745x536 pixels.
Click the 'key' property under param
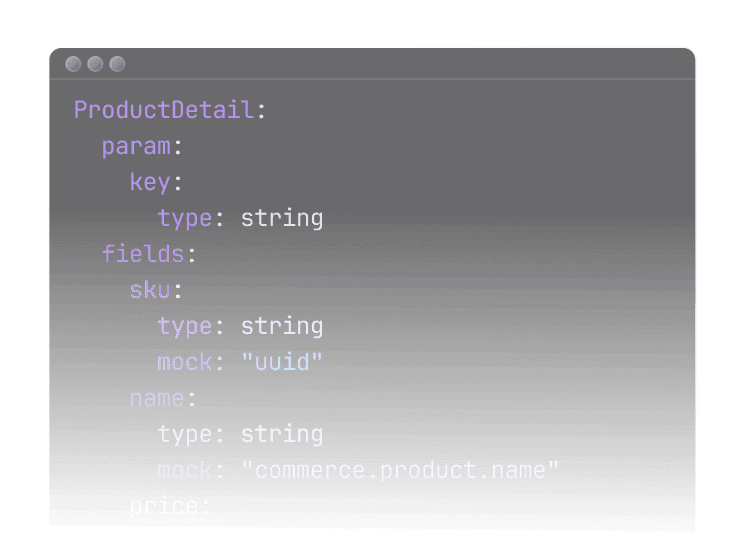coord(150,182)
